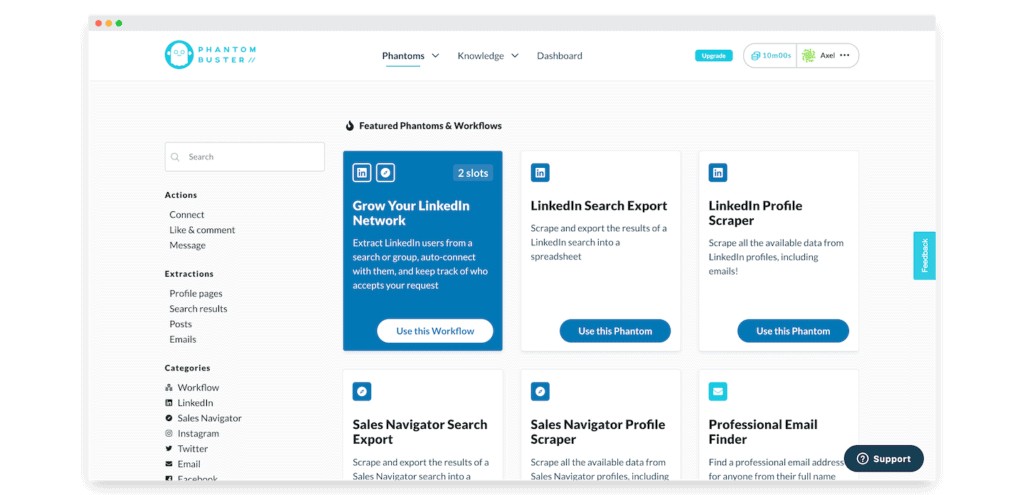1024x495 pixels.
Task: Use this Phantom for LinkedIn Search Export
Action: [615, 331]
